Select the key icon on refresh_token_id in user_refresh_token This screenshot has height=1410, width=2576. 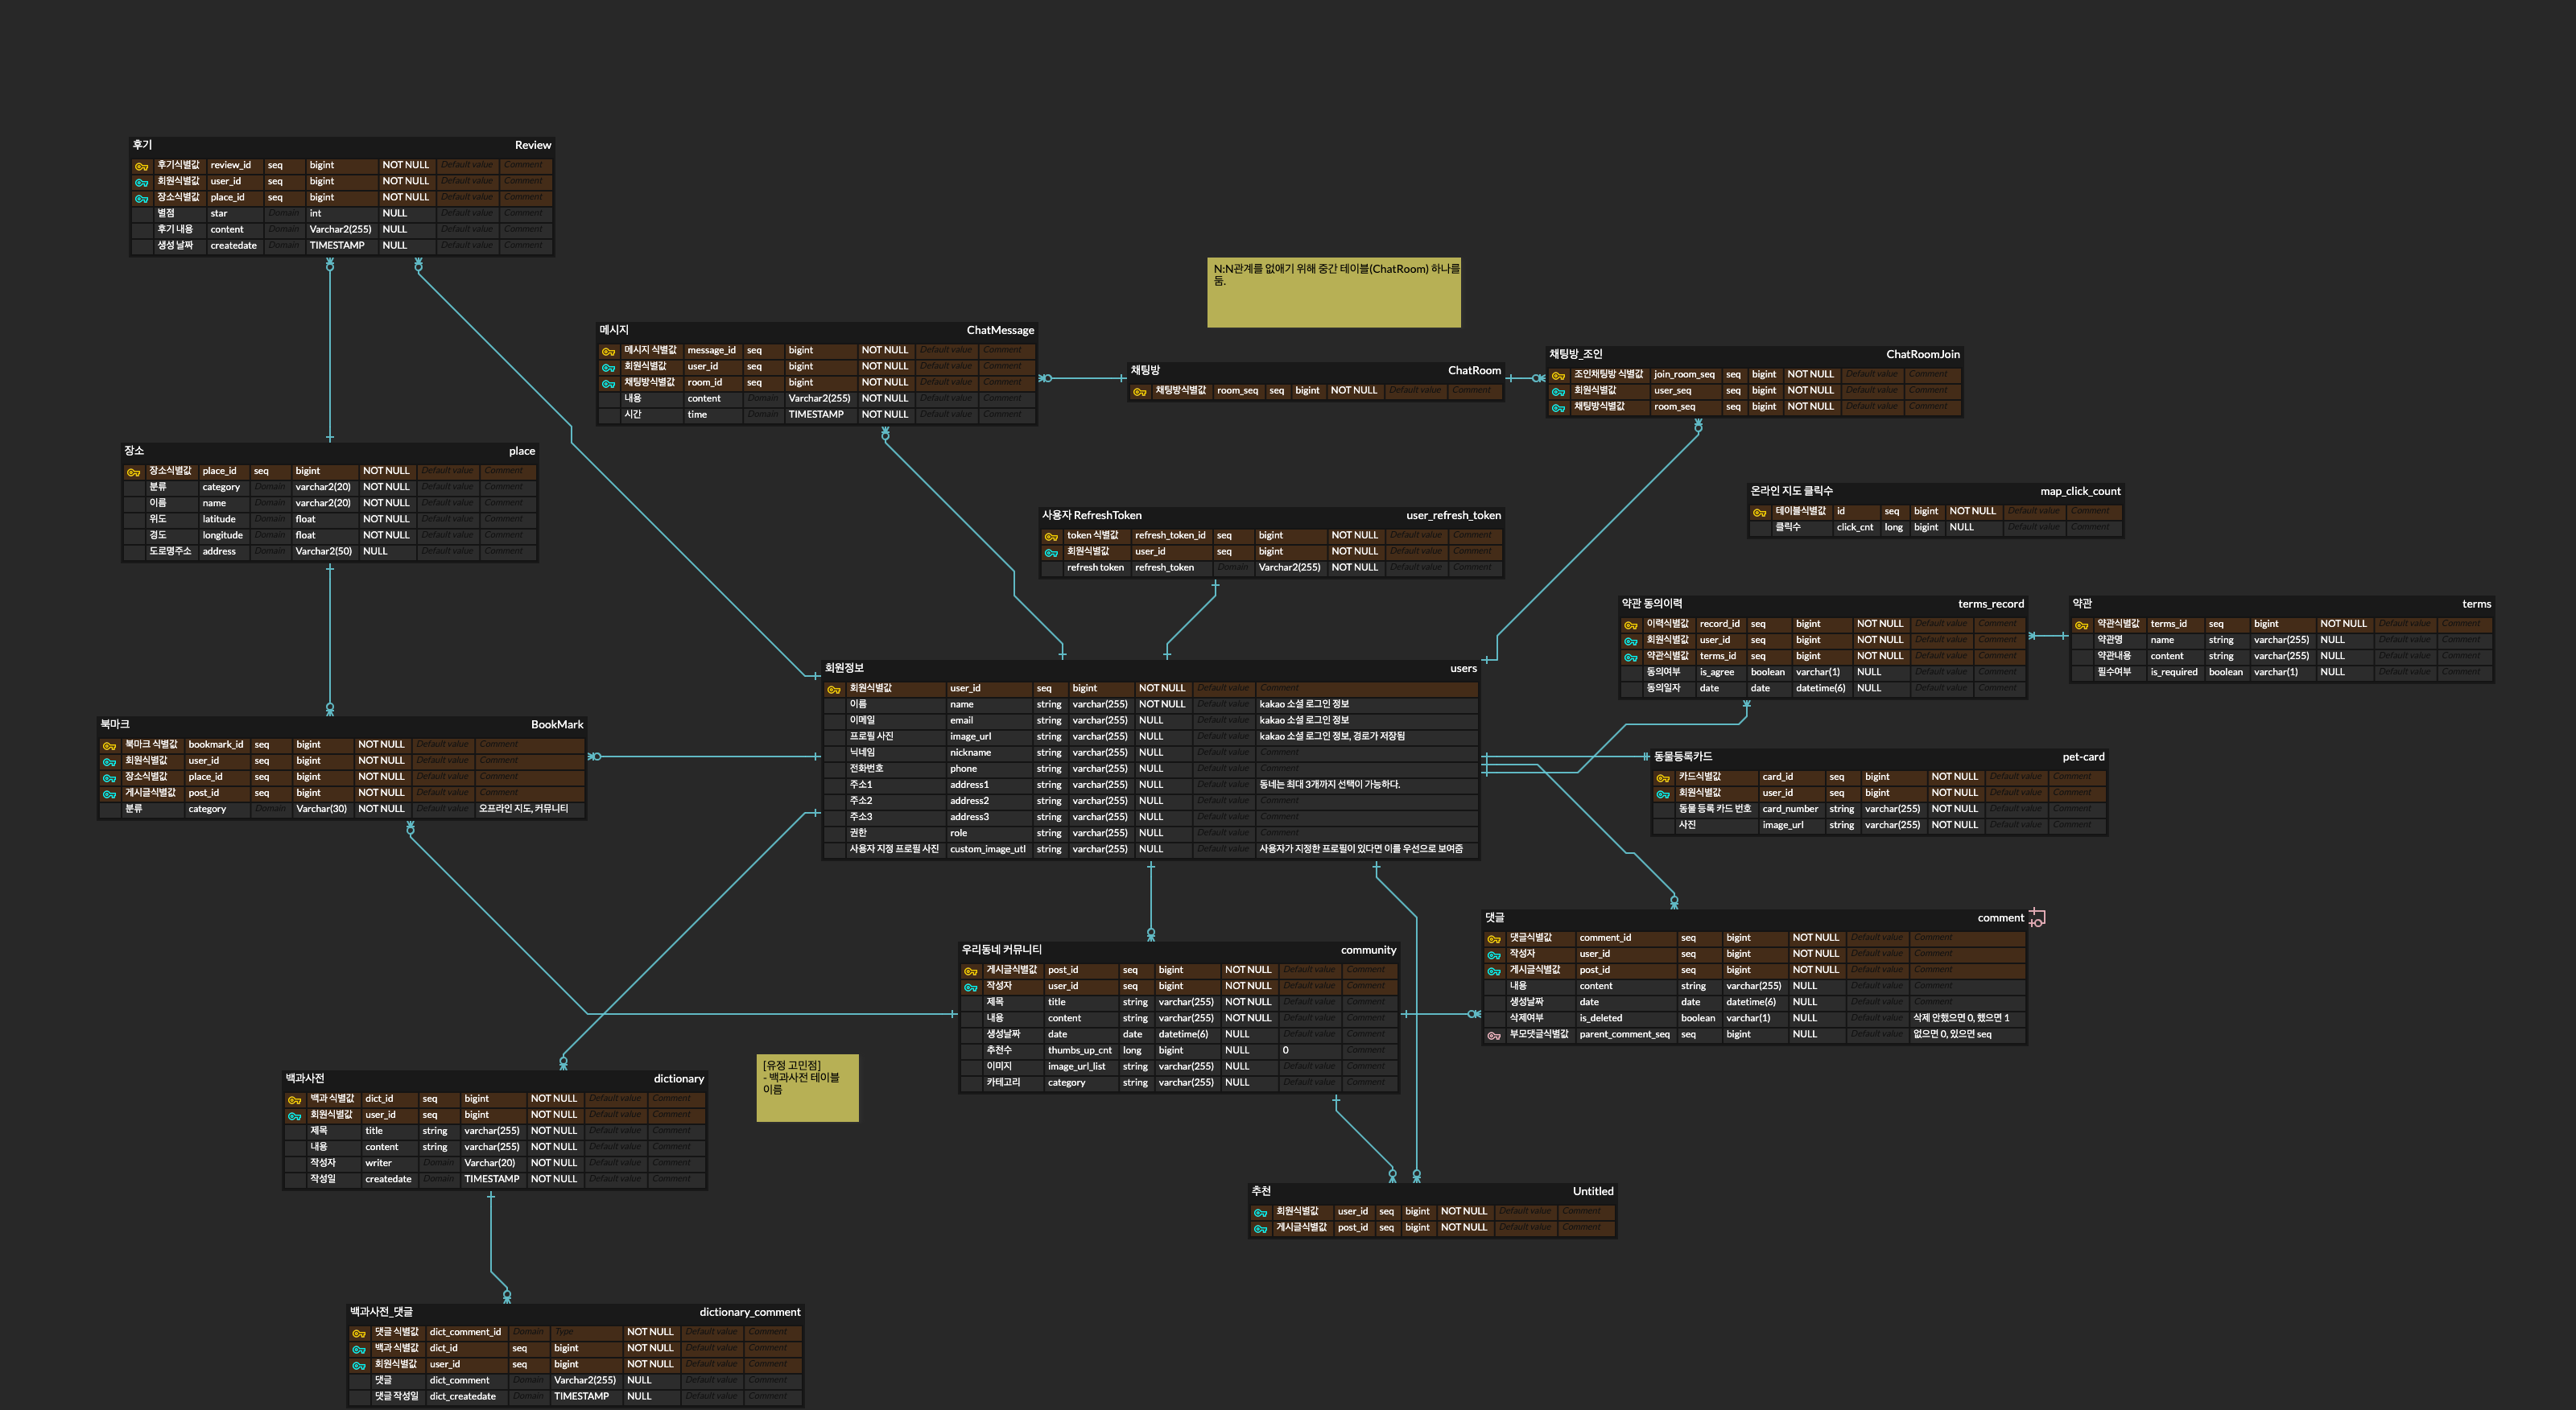point(1051,535)
